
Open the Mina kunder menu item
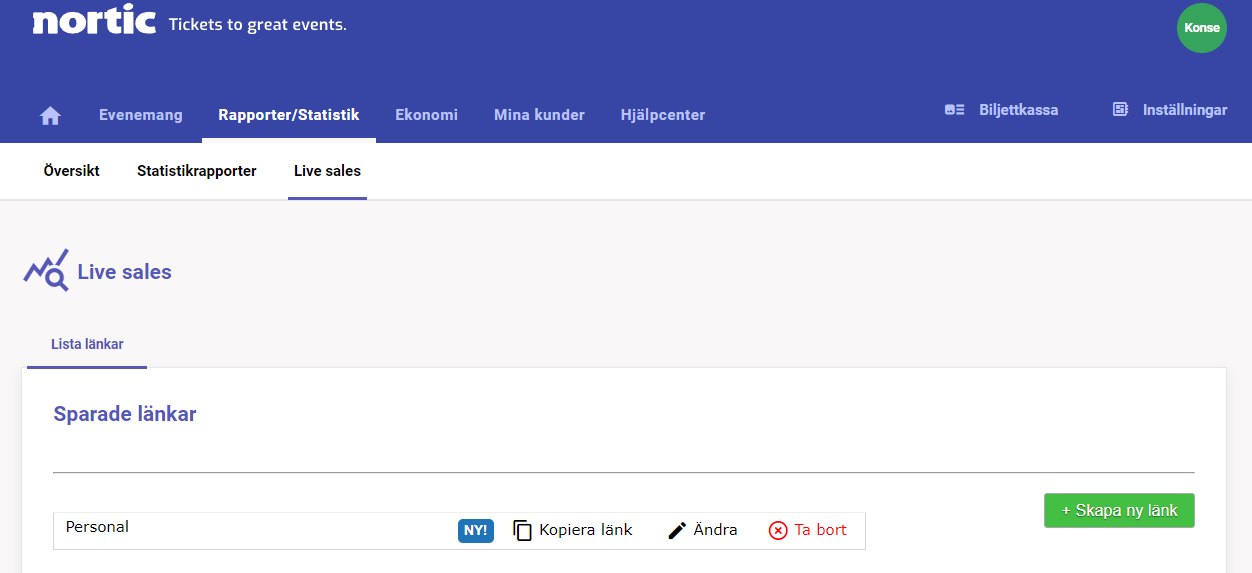point(539,115)
